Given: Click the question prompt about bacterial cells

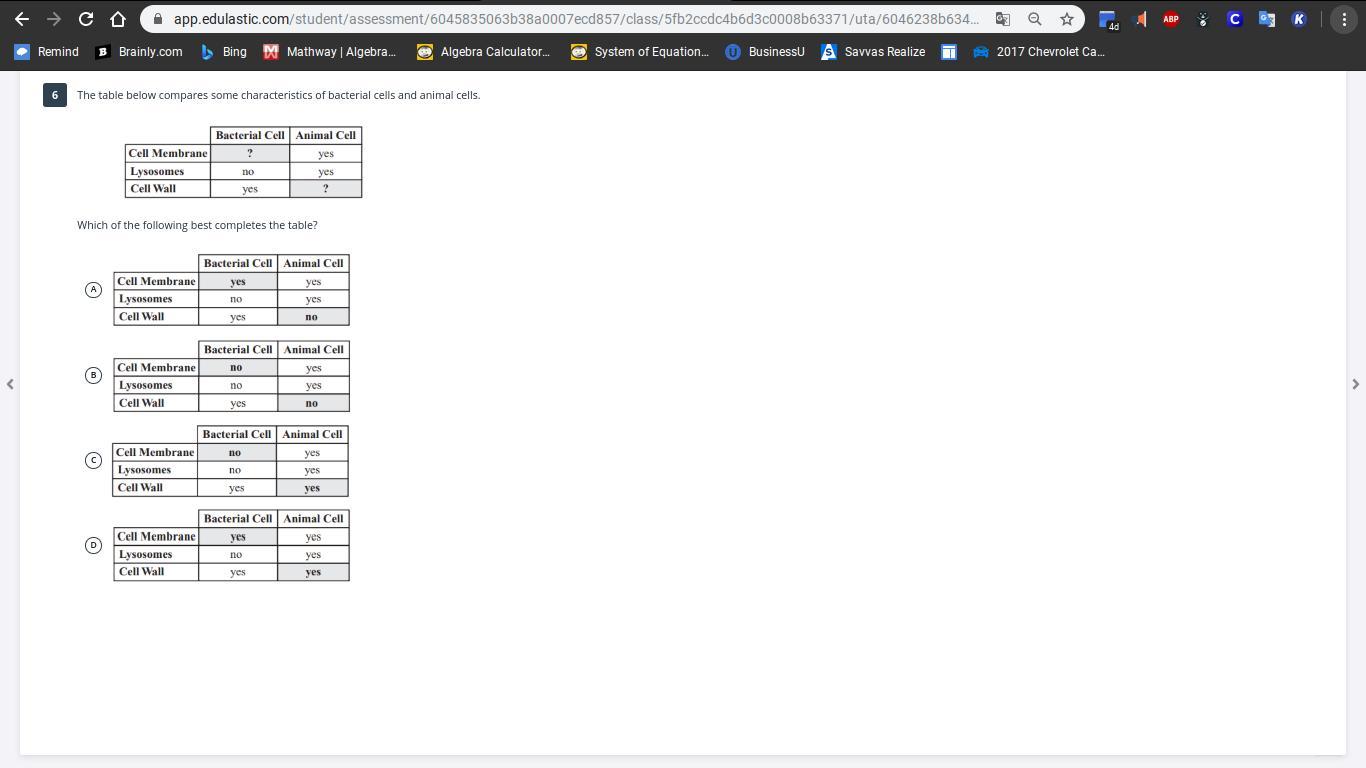Looking at the screenshot, I should (278, 95).
